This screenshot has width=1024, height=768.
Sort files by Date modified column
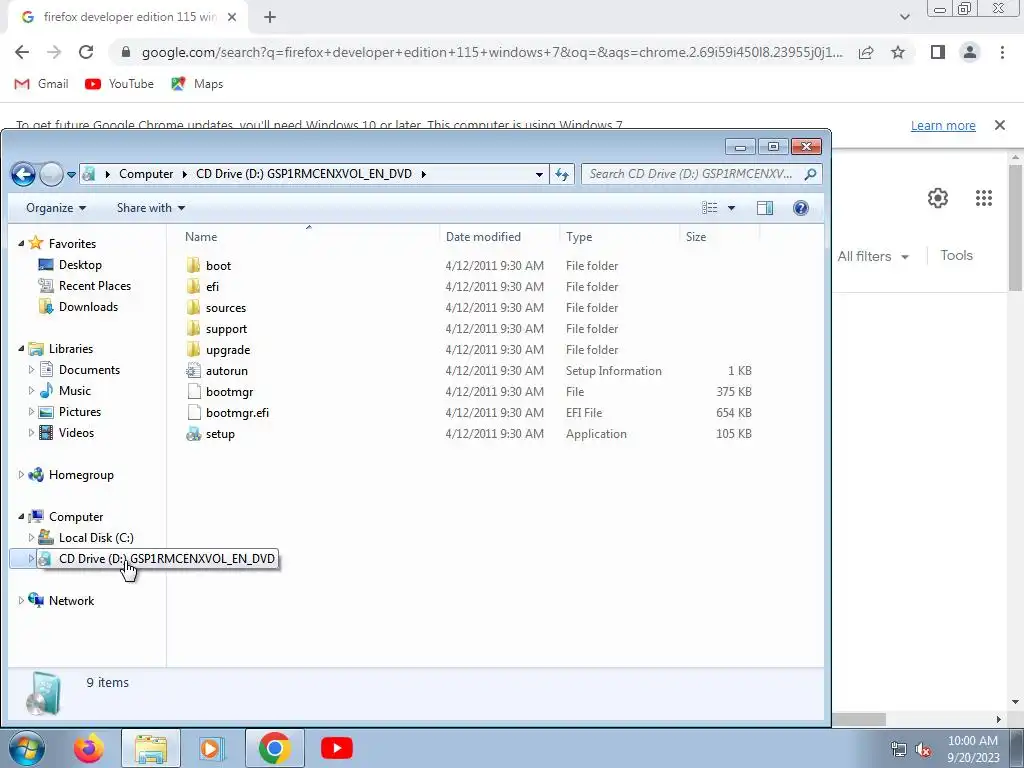click(483, 237)
